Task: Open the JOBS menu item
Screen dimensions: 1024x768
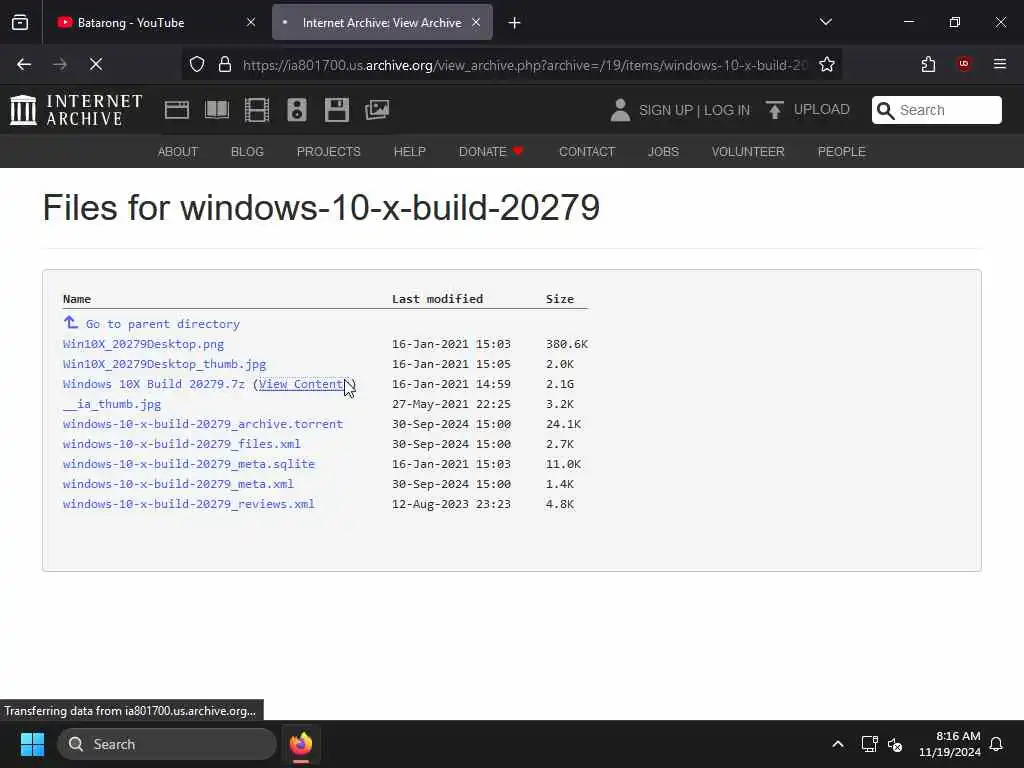Action: point(664,152)
